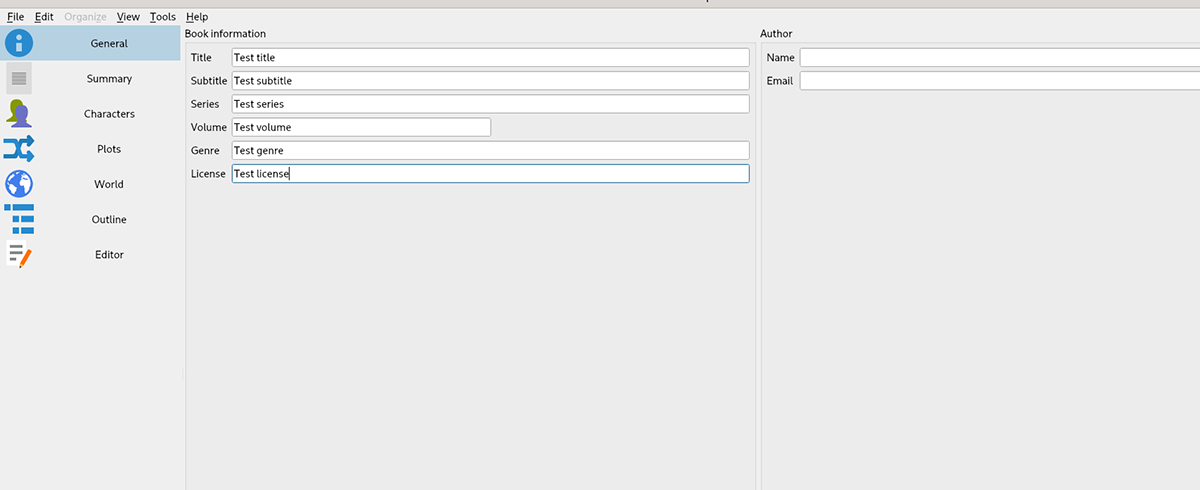
Task: Switch to the Outline tab label
Action: click(109, 220)
